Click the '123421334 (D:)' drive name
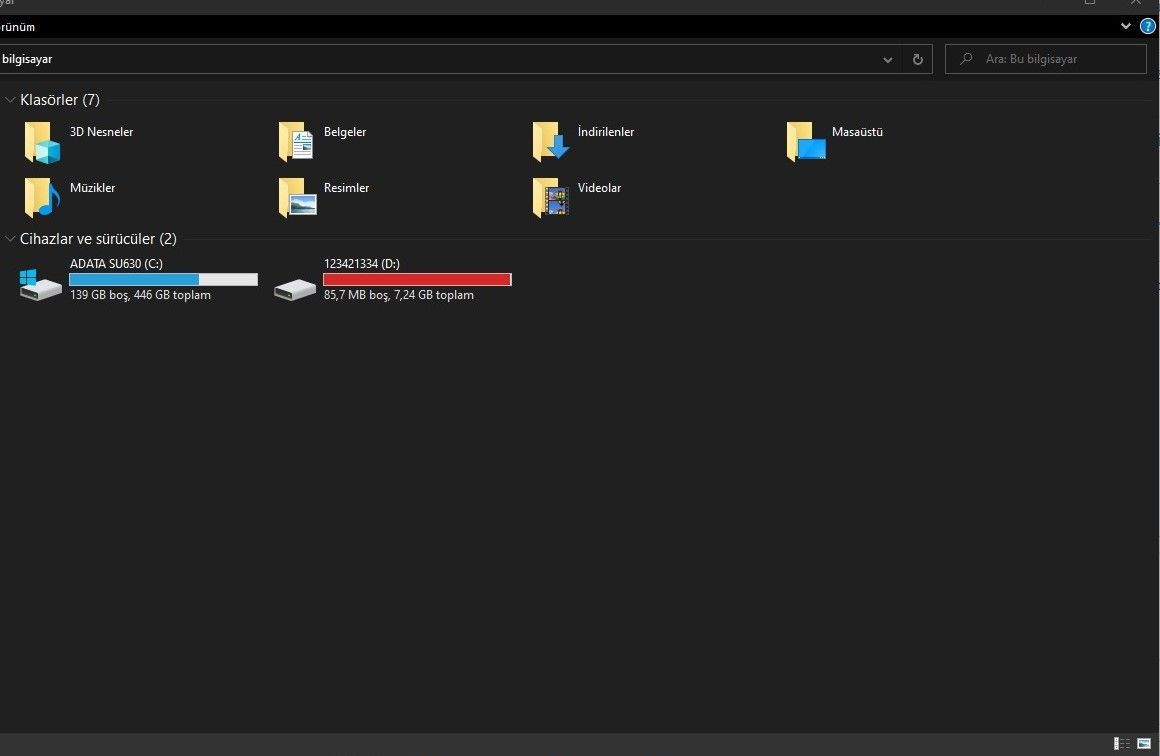The width and height of the screenshot is (1160, 756). coord(362,263)
